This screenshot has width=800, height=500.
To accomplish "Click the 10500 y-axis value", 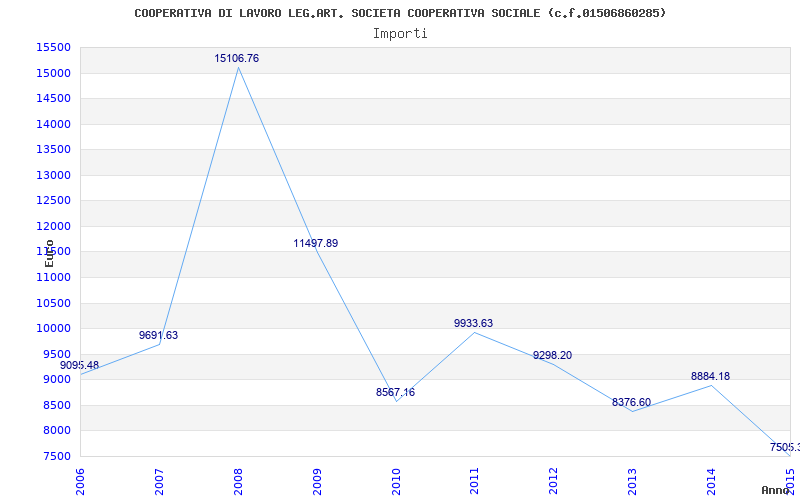I will 53,303.
